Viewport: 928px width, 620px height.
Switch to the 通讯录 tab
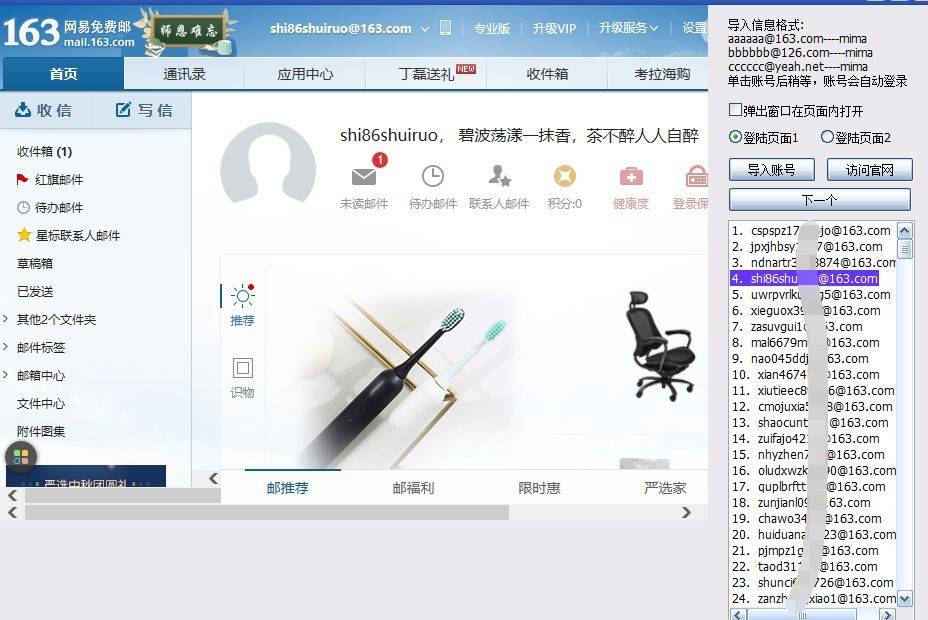pos(184,74)
